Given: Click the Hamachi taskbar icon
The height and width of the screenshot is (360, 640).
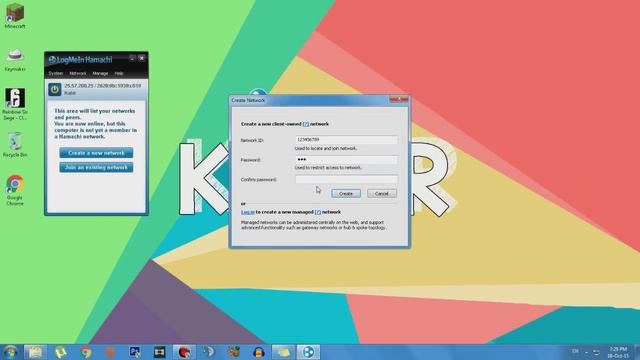Looking at the screenshot, I should [x=308, y=352].
